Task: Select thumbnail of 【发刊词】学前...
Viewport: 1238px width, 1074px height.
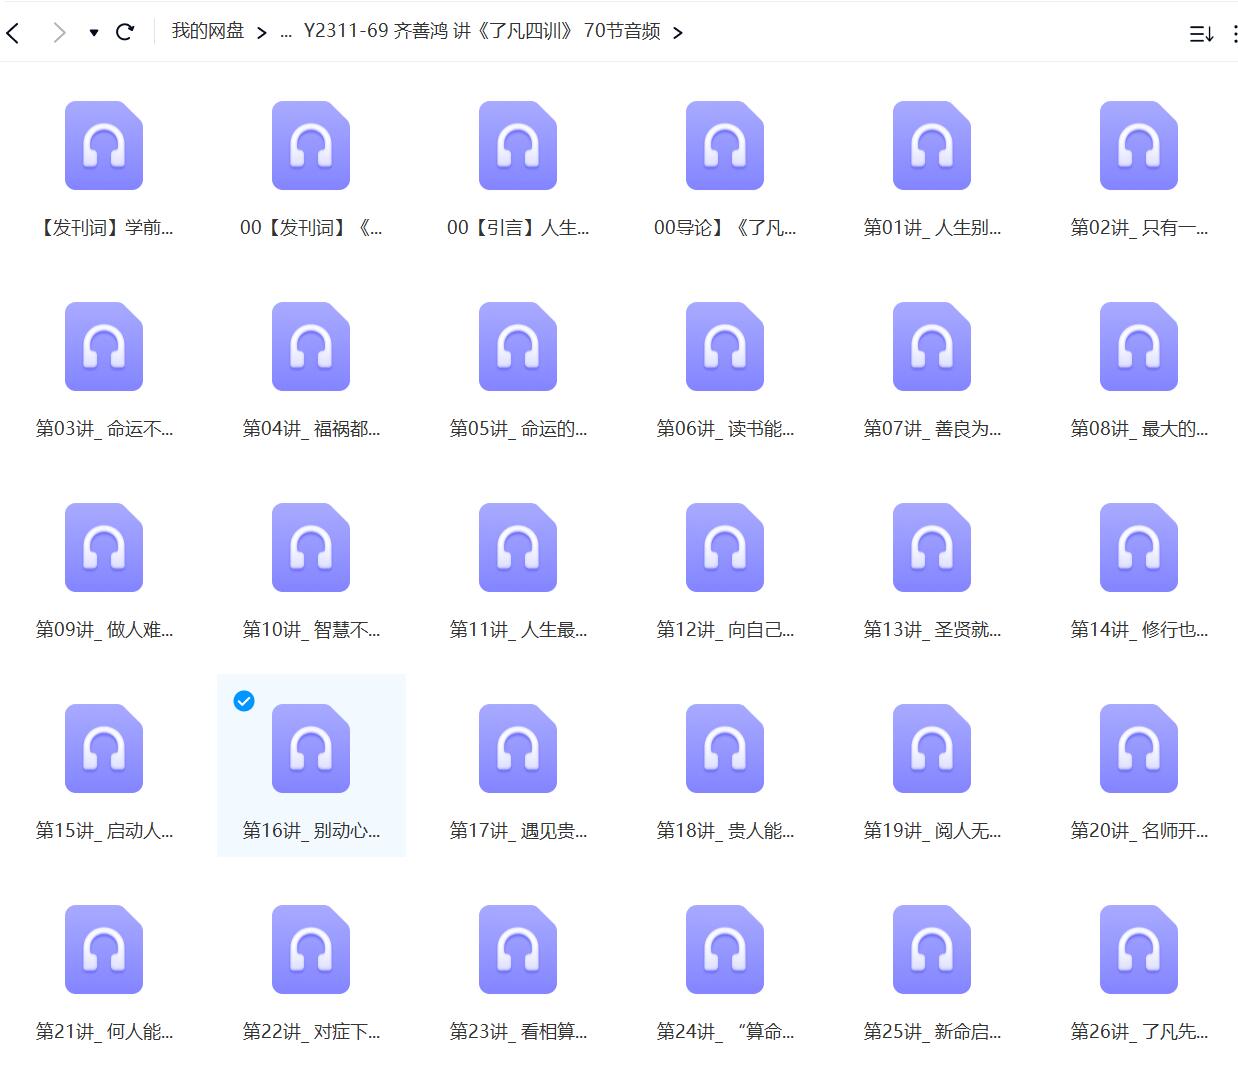Action: (x=104, y=146)
